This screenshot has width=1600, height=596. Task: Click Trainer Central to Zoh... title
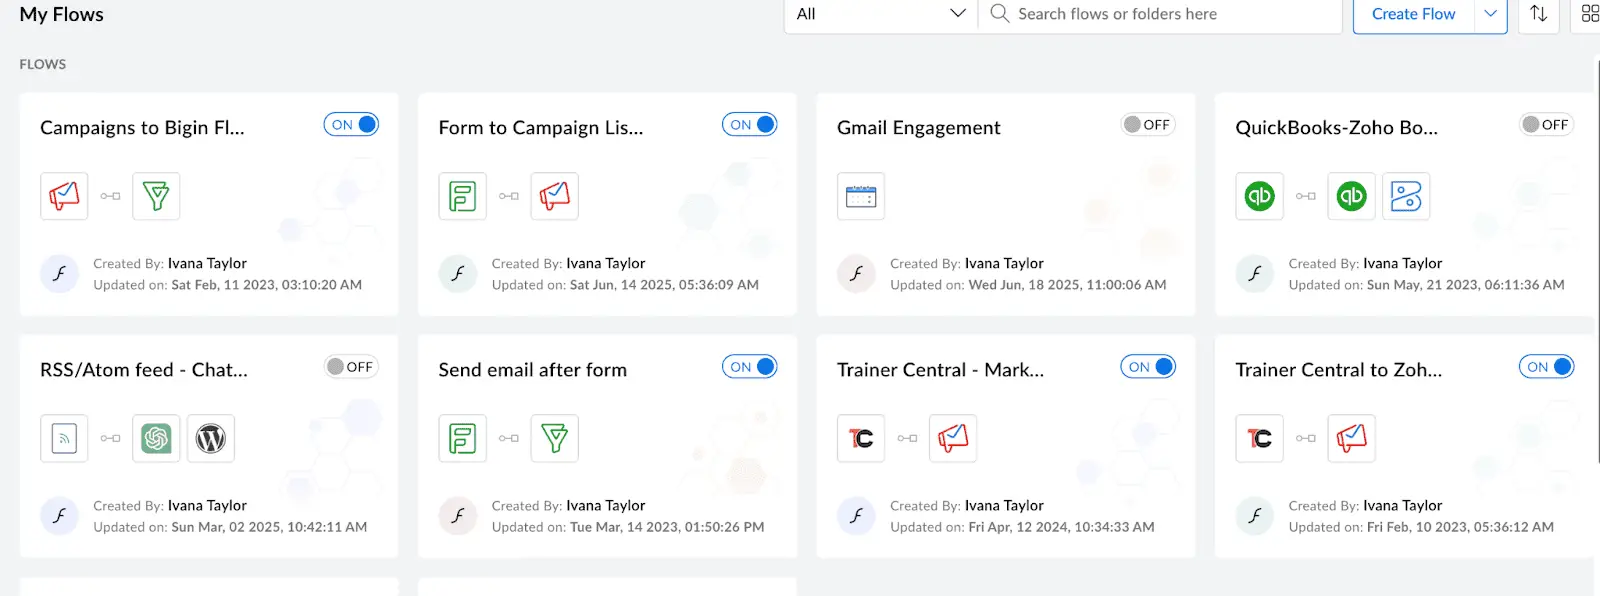(x=1339, y=370)
